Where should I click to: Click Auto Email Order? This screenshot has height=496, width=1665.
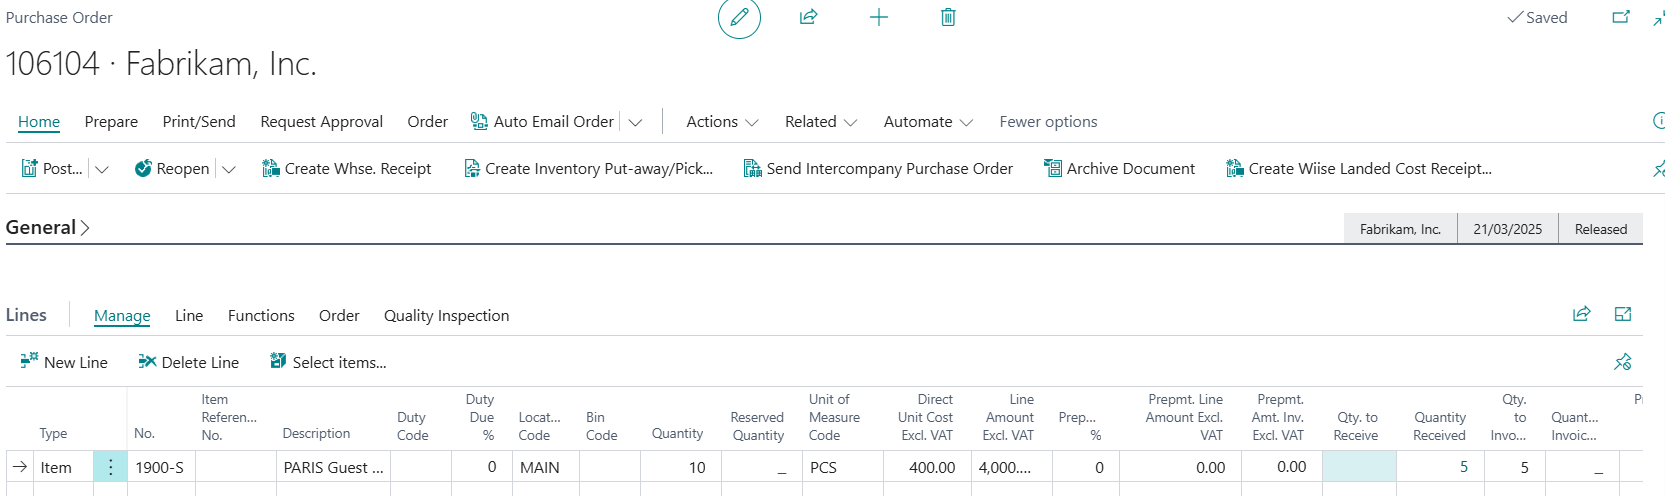[x=542, y=122]
